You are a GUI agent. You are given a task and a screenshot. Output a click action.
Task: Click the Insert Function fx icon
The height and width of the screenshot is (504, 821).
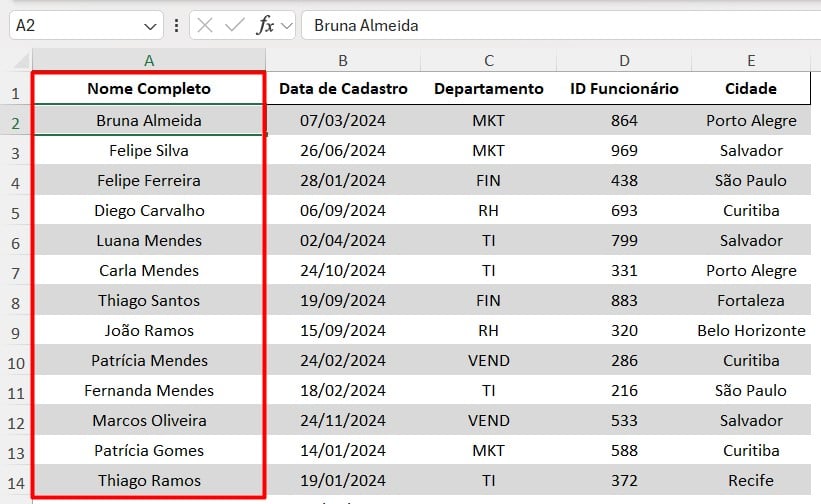click(265, 26)
